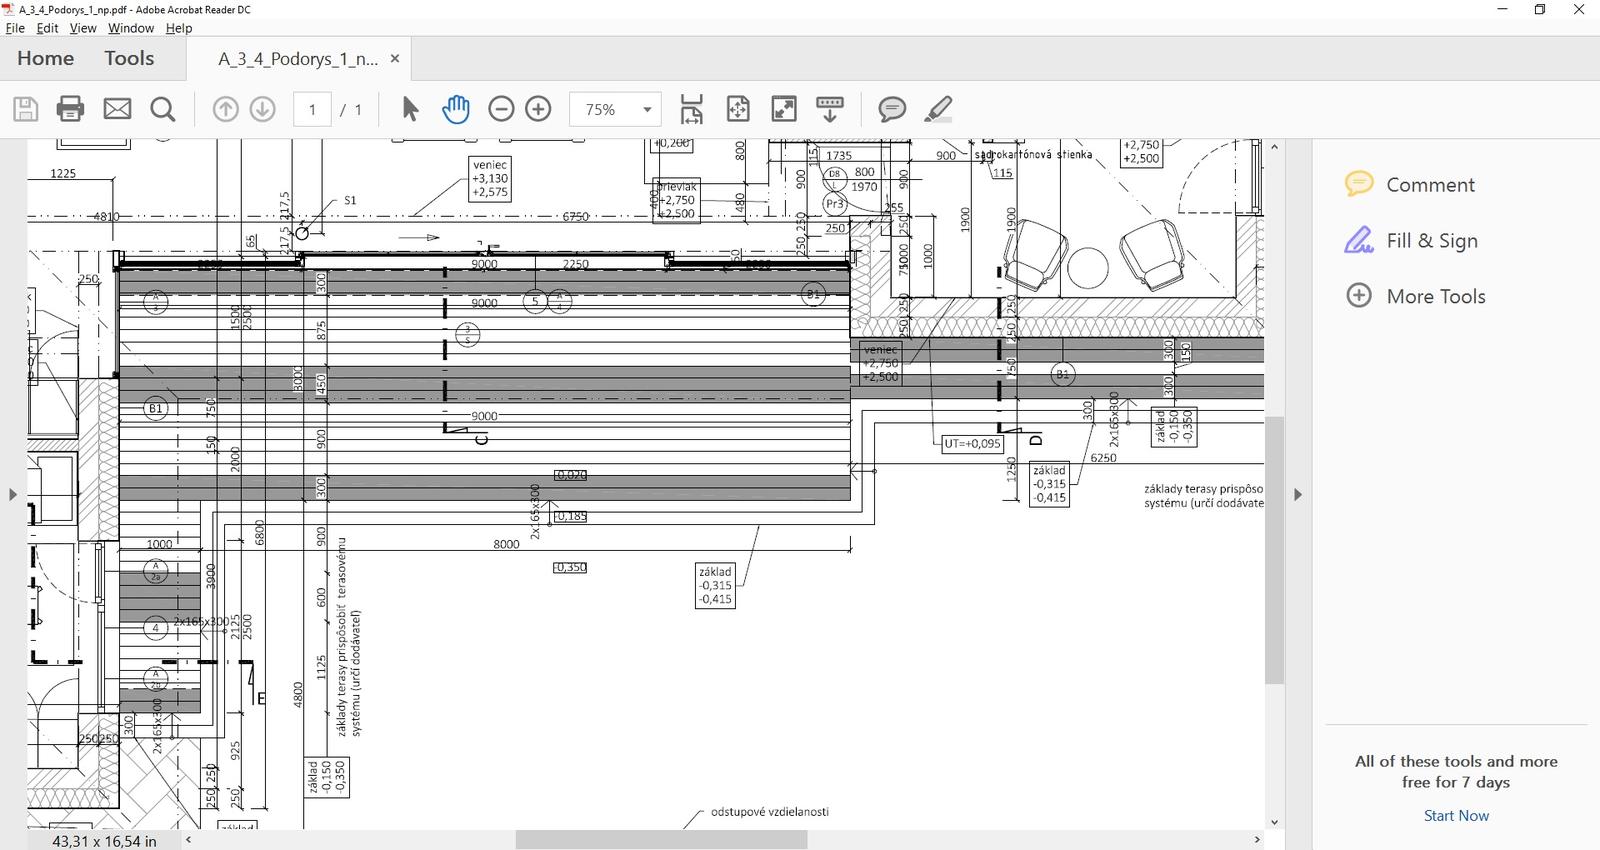The width and height of the screenshot is (1600, 850).
Task: Open More Tools in sidebar
Action: pos(1435,296)
